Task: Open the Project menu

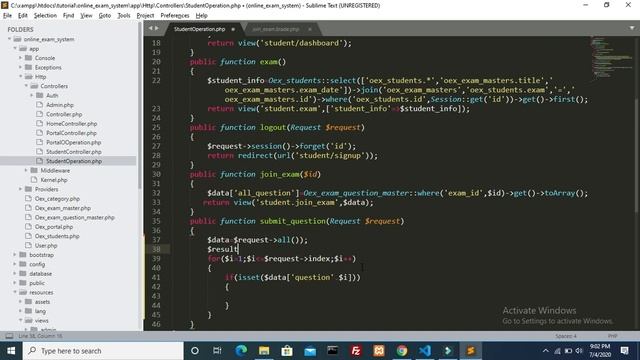Action: [145, 16]
